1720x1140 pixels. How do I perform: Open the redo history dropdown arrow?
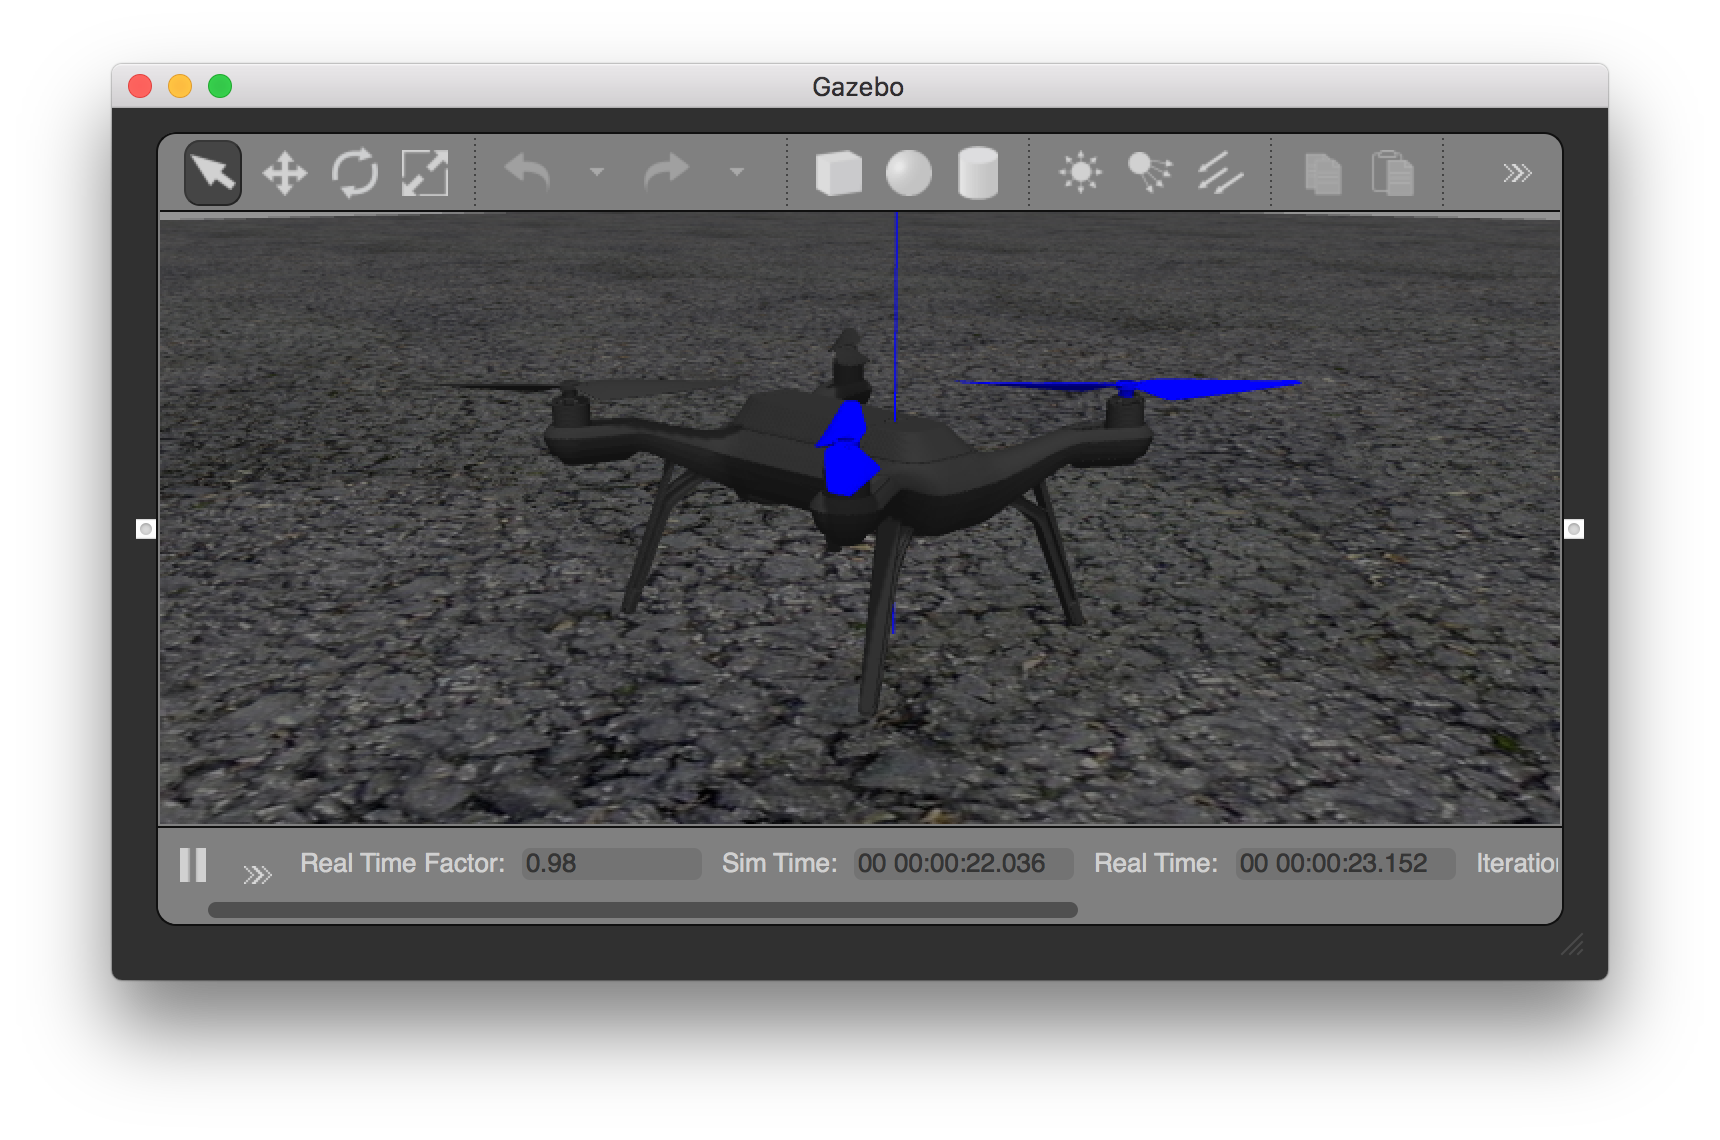[x=737, y=172]
